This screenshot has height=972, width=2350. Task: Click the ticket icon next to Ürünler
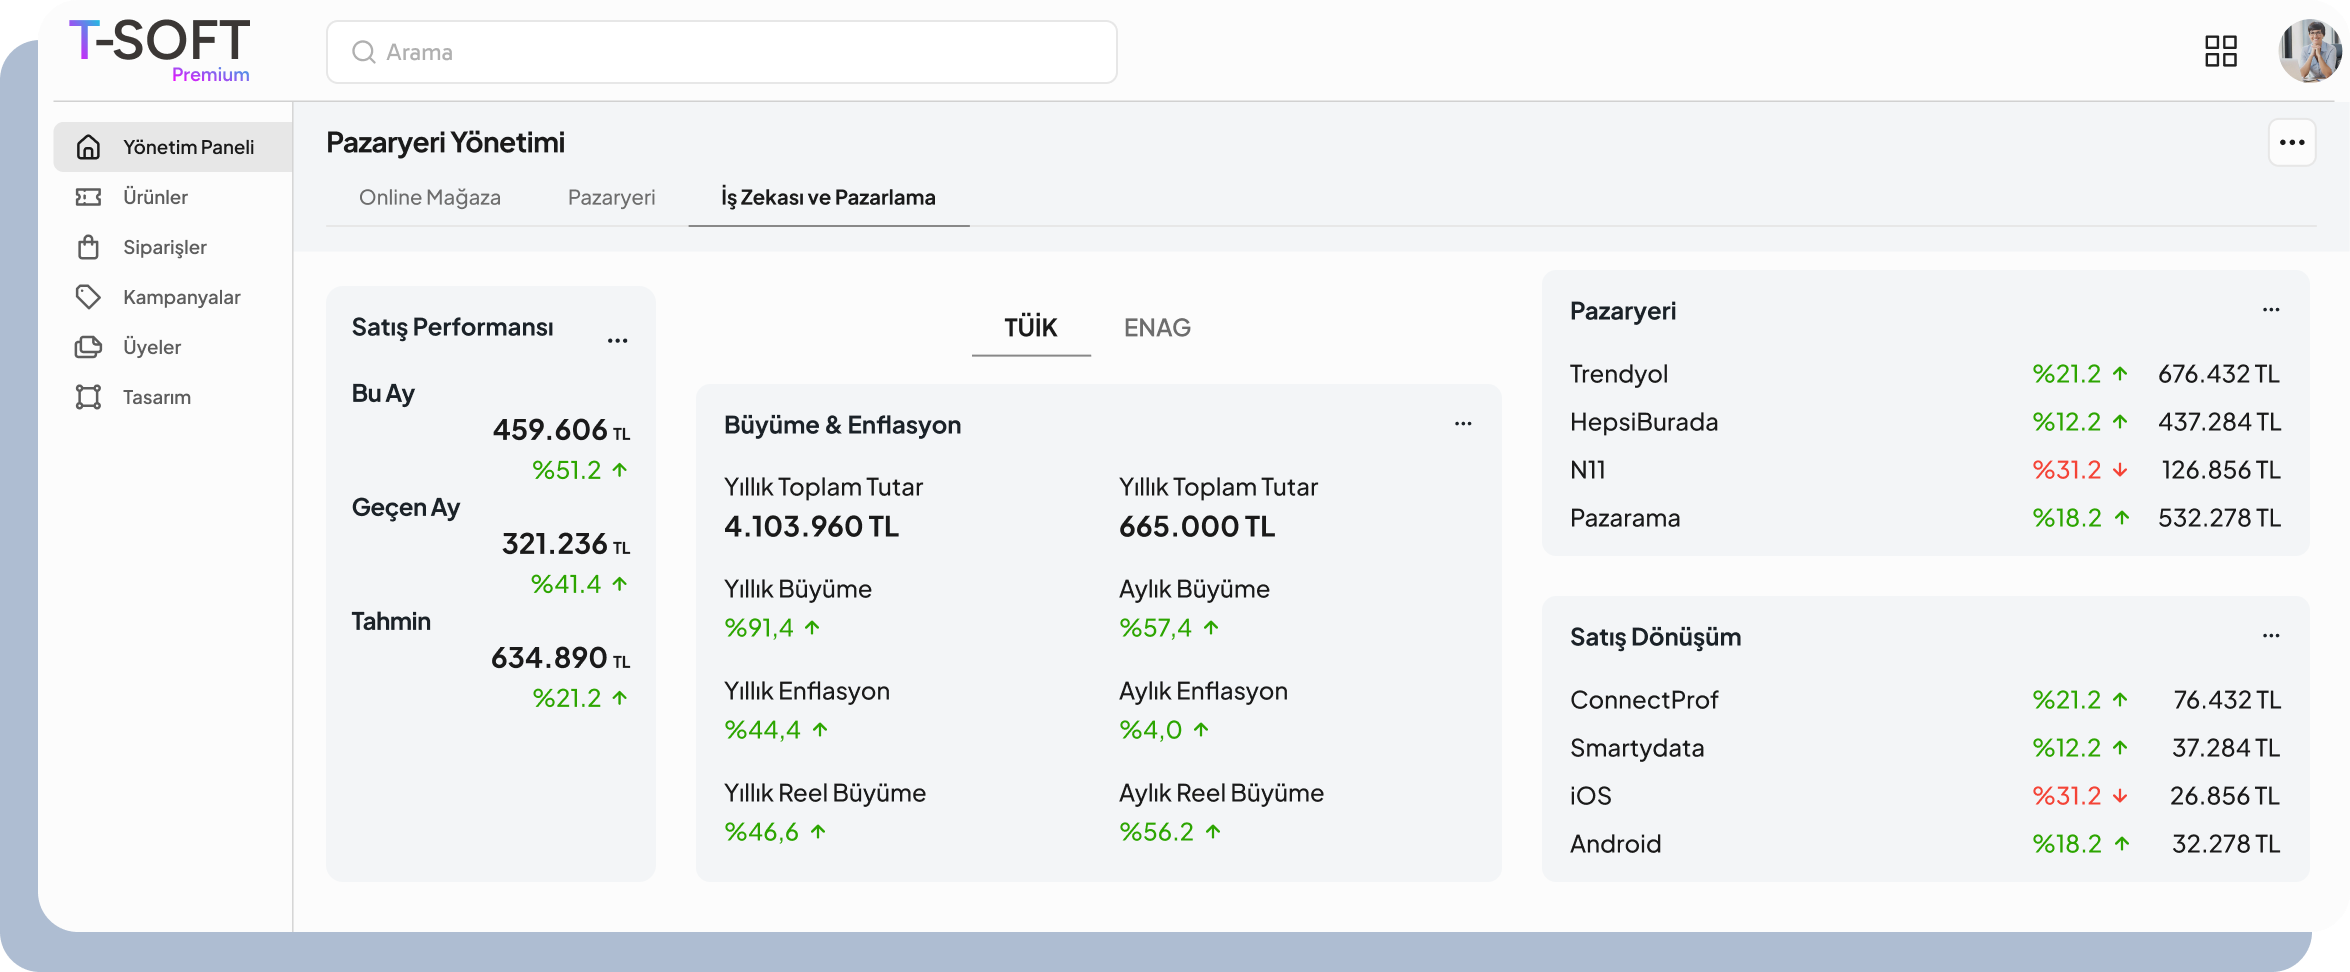88,197
